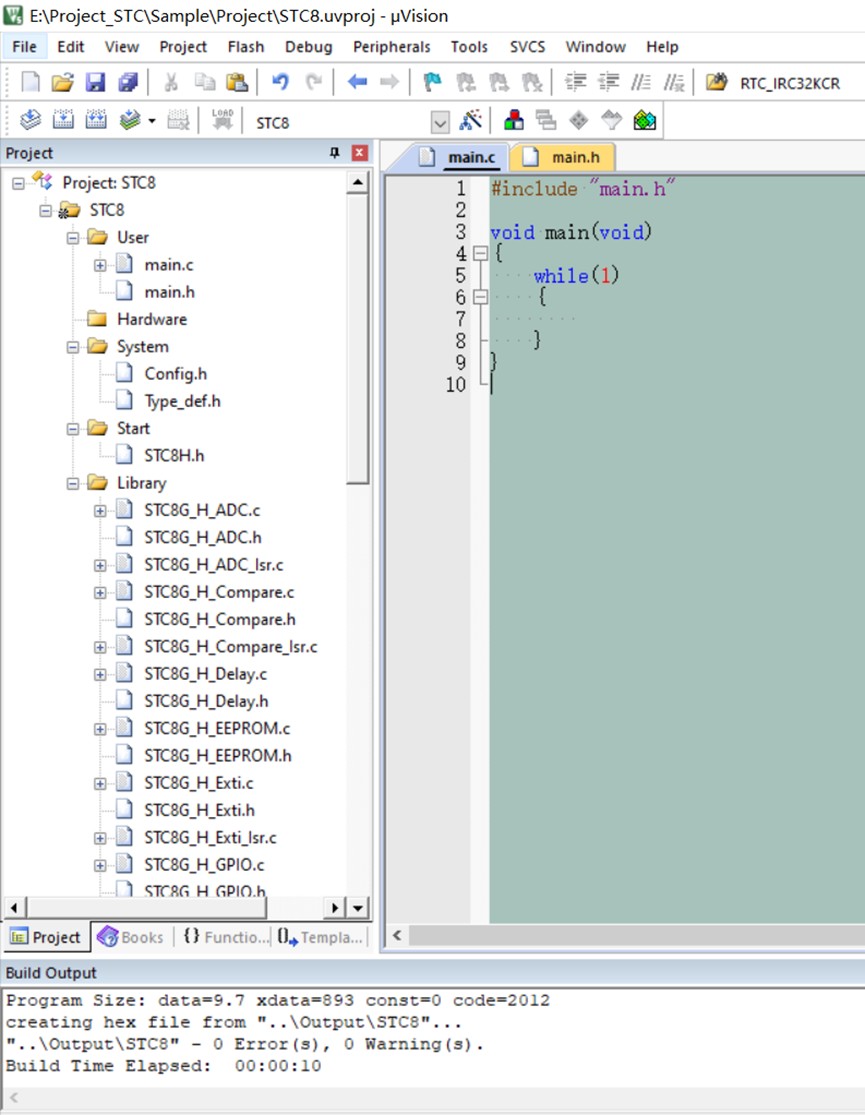865x1115 pixels.
Task: Rebuild all target files
Action: click(96, 120)
